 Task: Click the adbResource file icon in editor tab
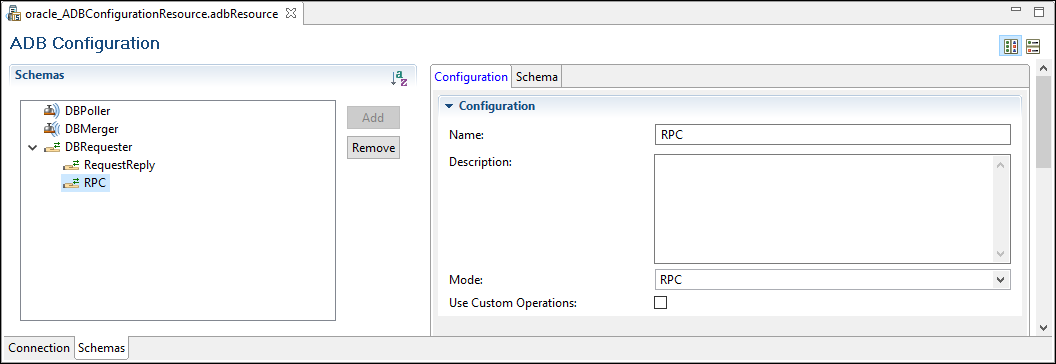pyautogui.click(x=13, y=13)
